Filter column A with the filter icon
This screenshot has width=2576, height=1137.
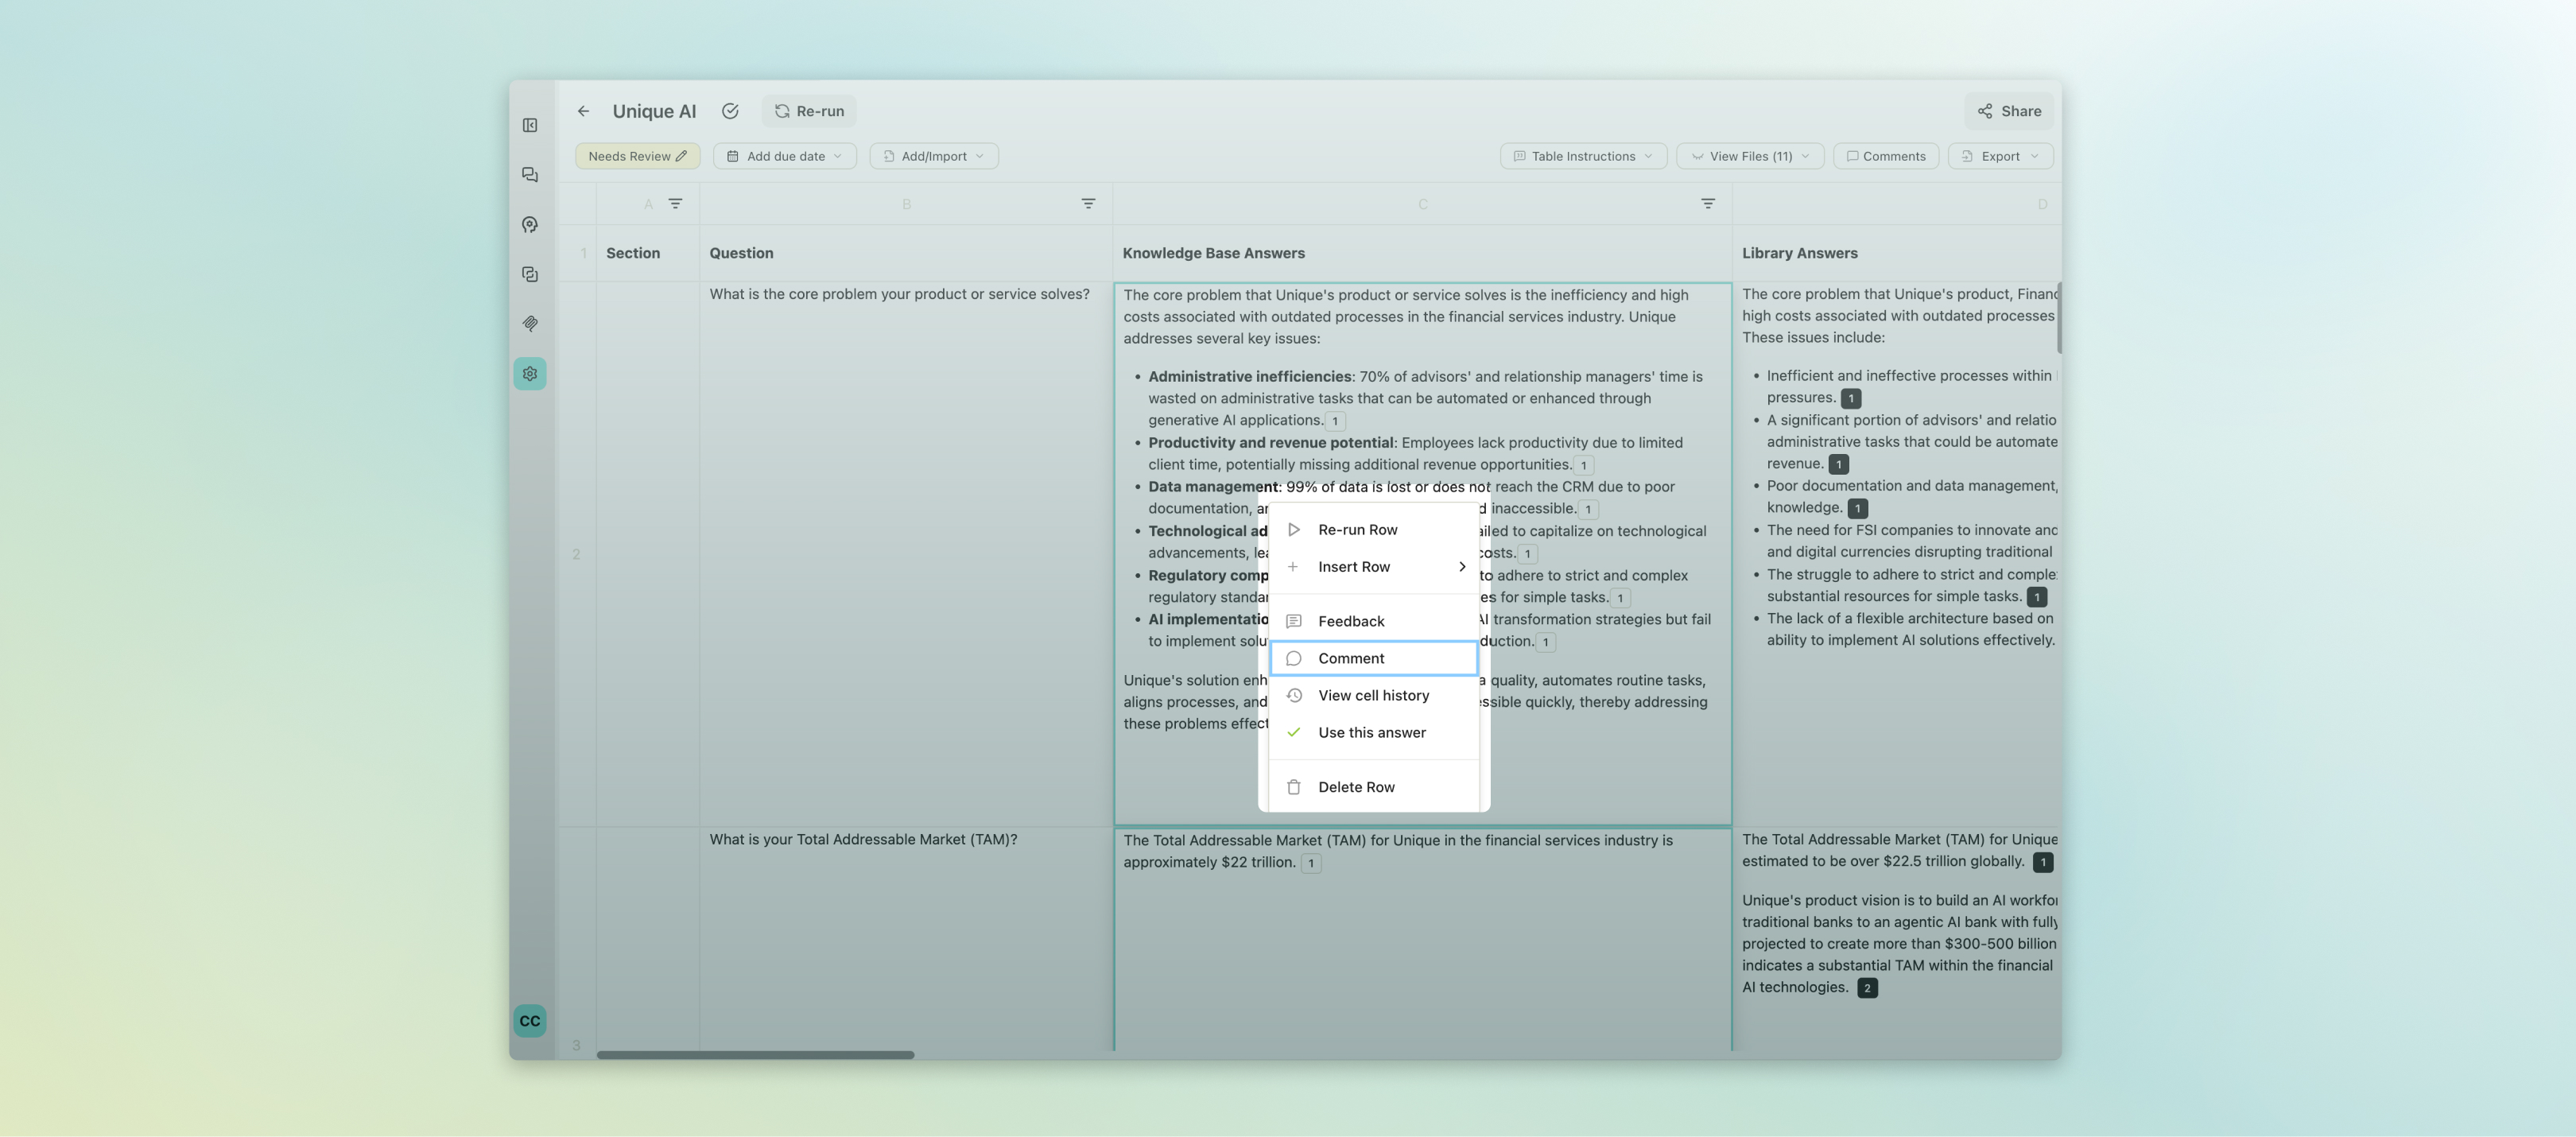tap(676, 204)
